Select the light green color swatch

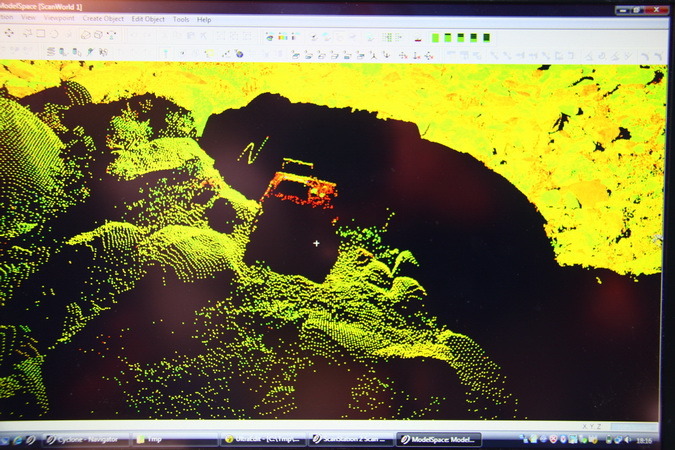[436, 38]
